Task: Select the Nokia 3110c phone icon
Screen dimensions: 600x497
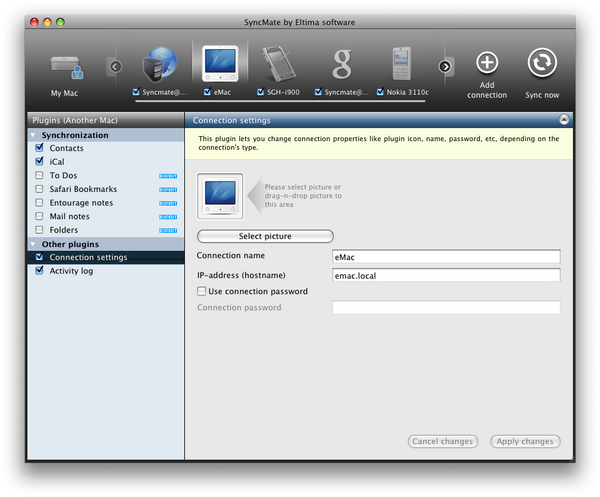Action: coord(401,64)
